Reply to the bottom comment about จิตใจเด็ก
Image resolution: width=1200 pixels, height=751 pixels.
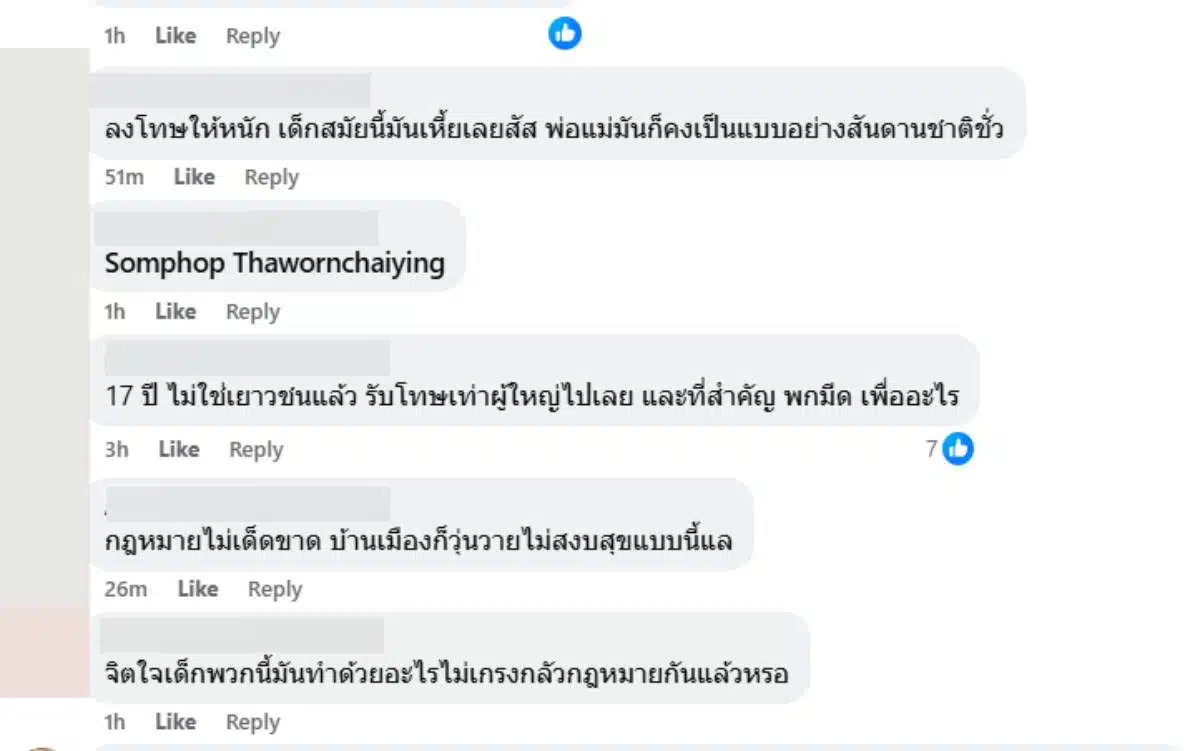tap(252, 721)
